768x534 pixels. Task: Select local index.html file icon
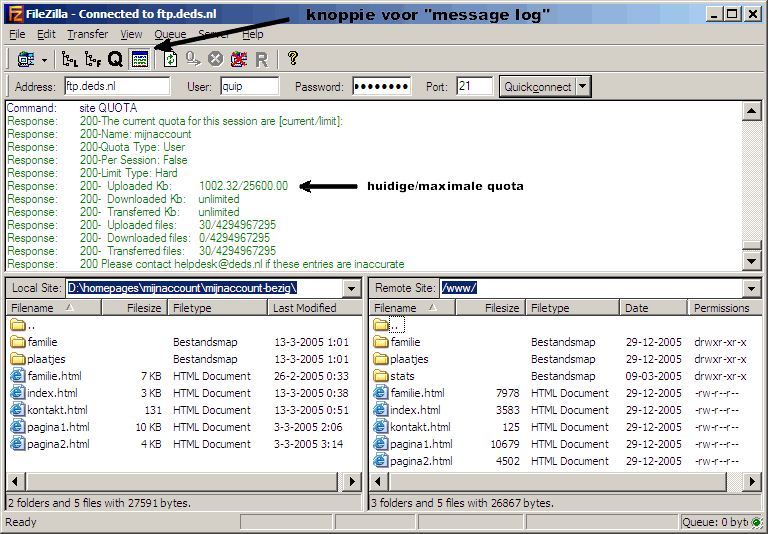pos(18,393)
